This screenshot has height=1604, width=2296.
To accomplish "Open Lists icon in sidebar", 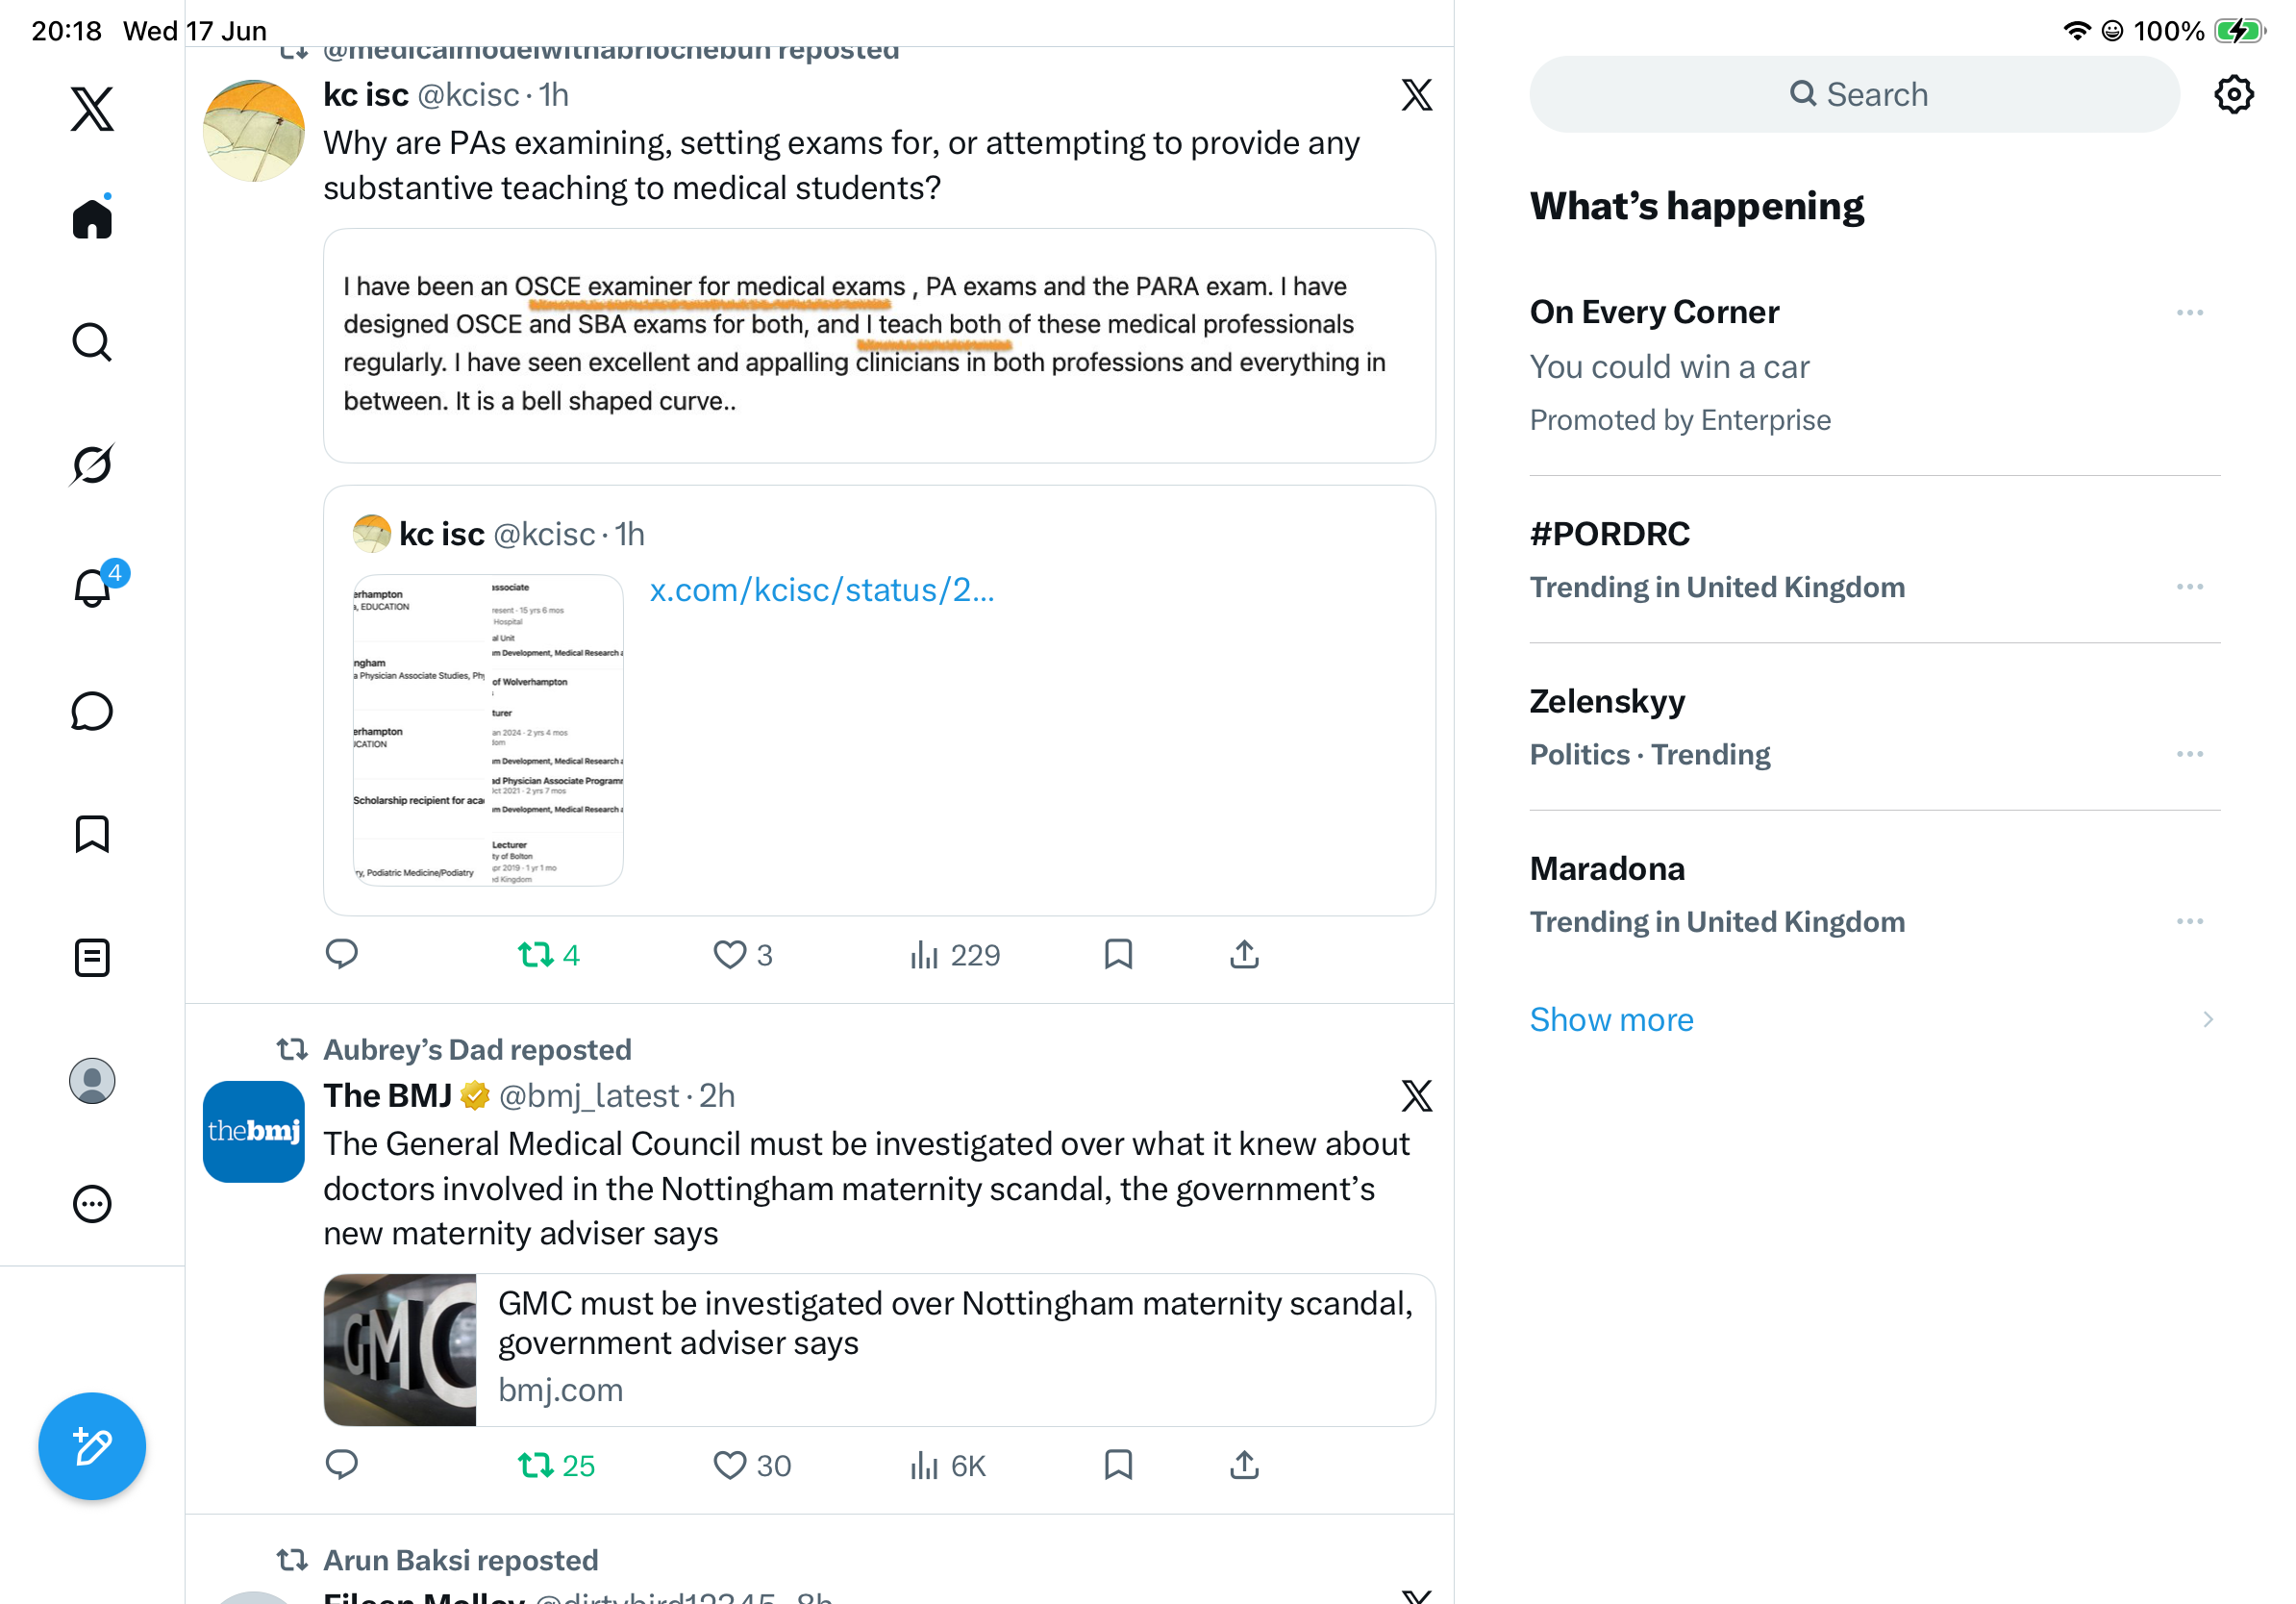I will pyautogui.click(x=92, y=958).
